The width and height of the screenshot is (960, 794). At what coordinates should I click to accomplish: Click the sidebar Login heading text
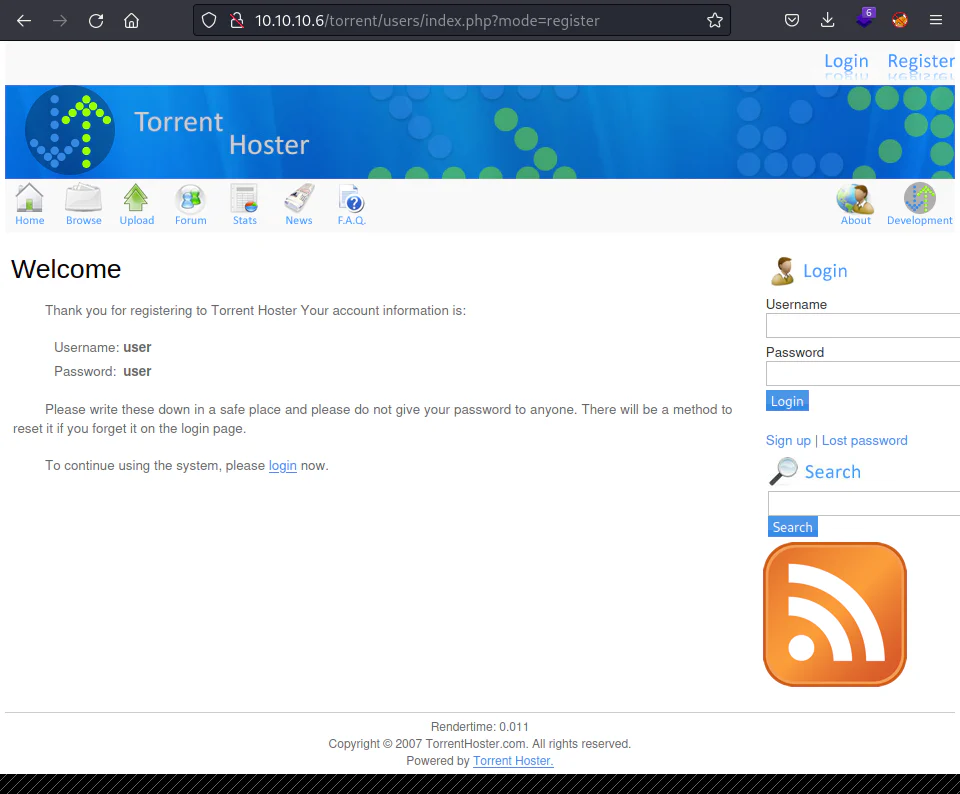click(825, 271)
